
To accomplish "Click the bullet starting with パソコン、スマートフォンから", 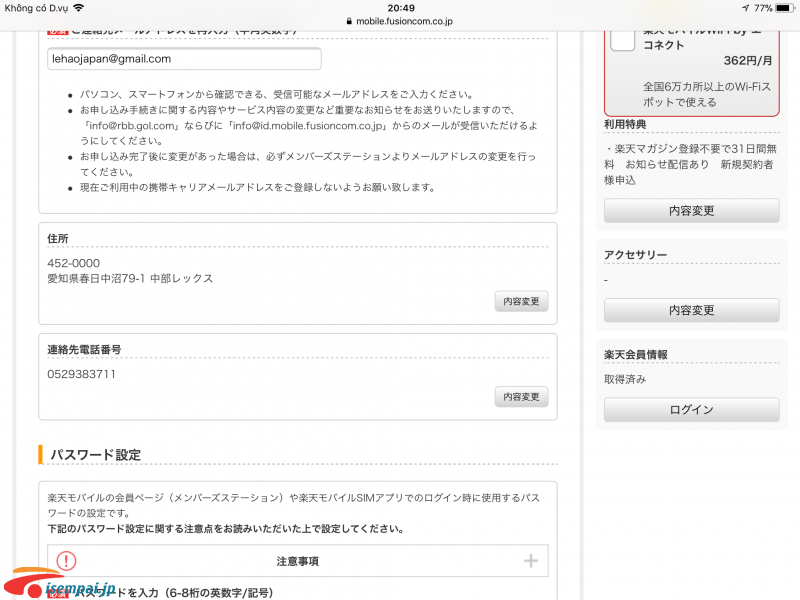I will click(x=278, y=94).
